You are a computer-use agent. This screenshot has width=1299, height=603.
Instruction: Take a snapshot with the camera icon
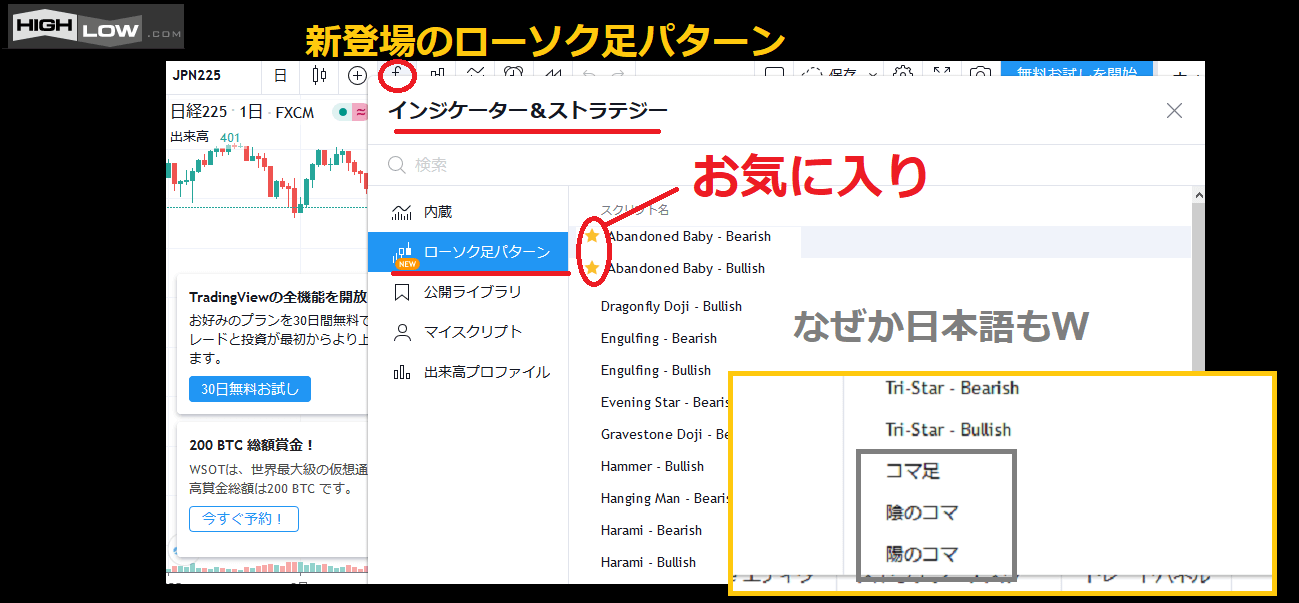[981, 75]
